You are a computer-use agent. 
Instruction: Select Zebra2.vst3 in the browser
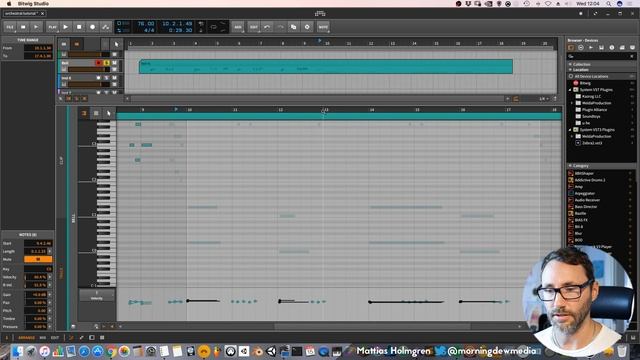[592, 143]
